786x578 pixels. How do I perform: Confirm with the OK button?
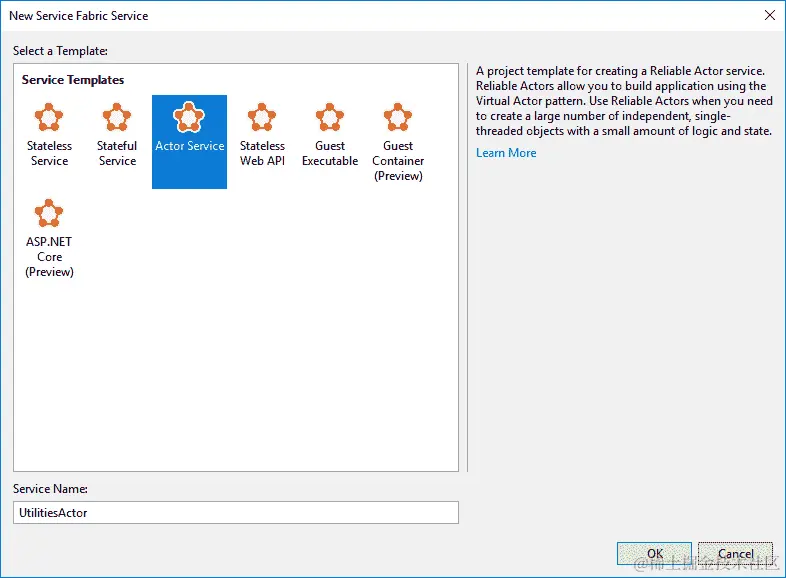pos(654,553)
